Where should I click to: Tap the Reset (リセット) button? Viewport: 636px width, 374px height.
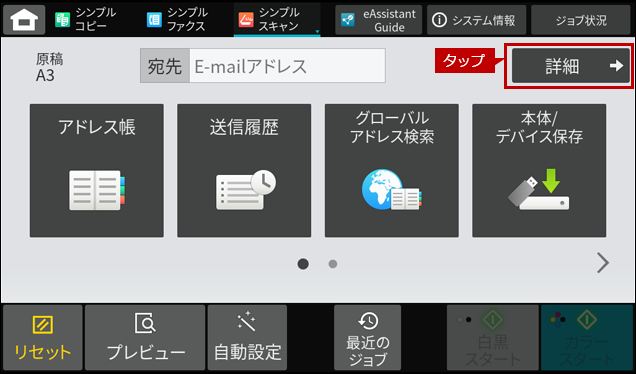pos(43,337)
